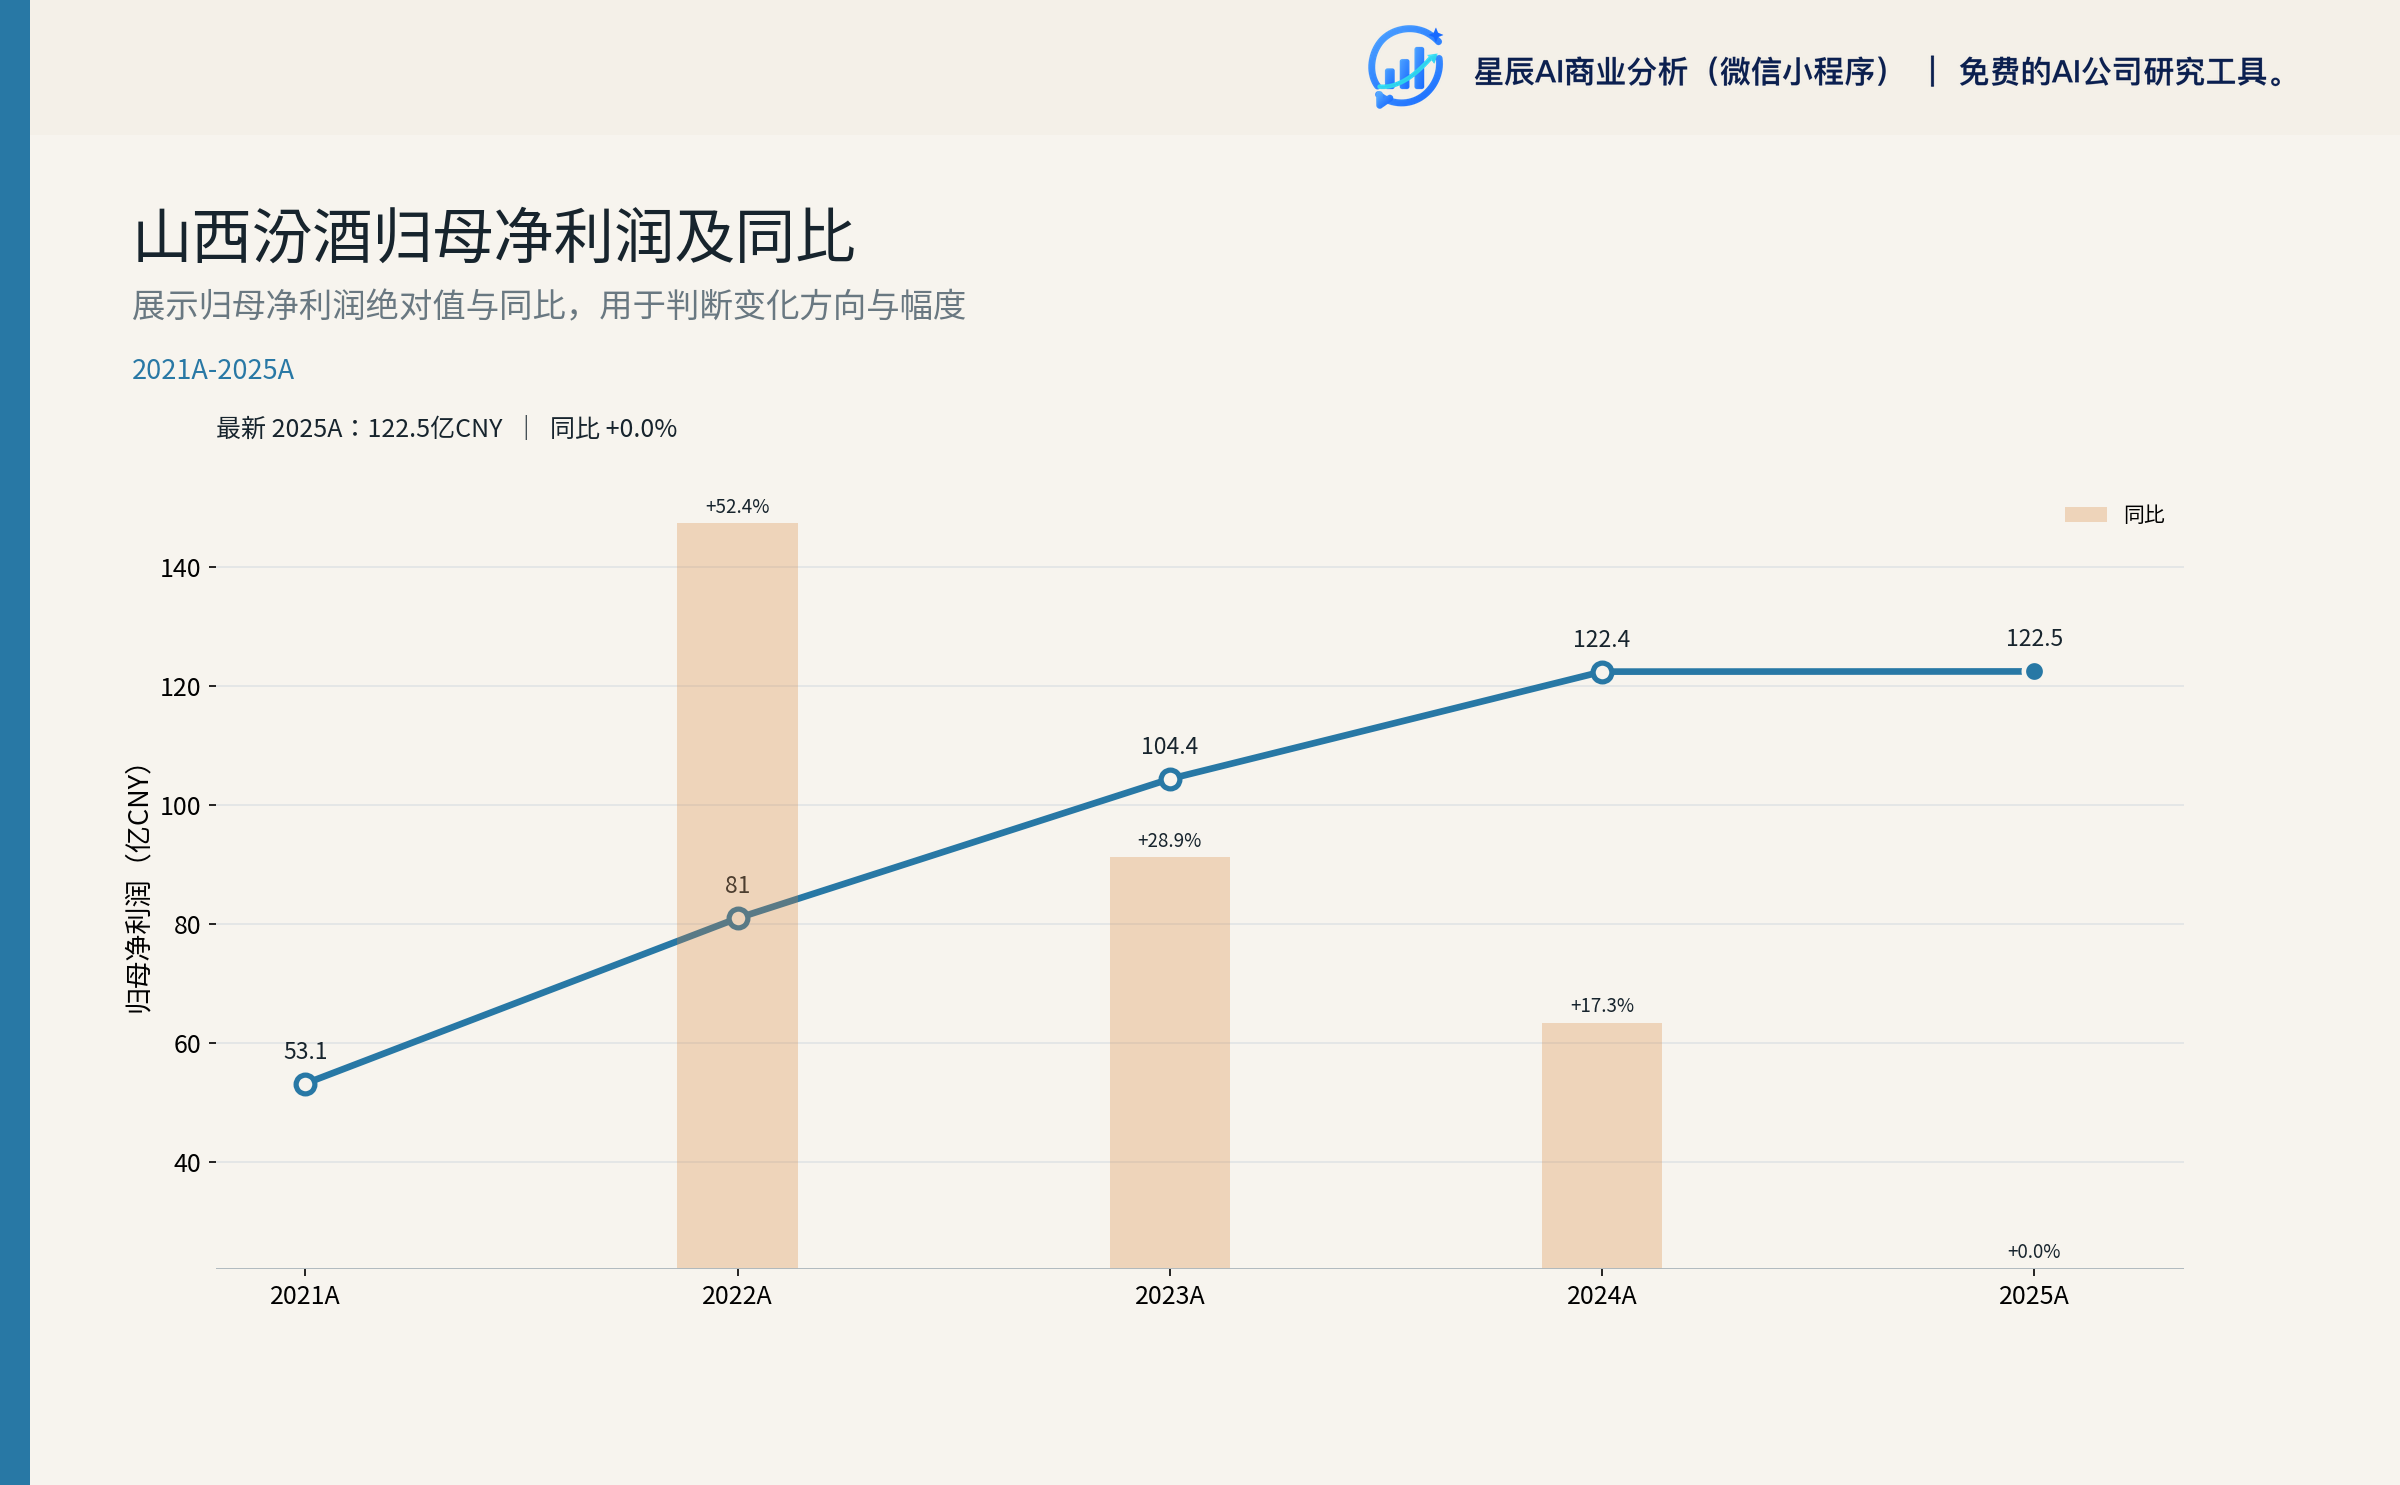Click the 最新 2025A：122.5亿CNY summary text
This screenshot has width=2400, height=1485.
click(359, 428)
